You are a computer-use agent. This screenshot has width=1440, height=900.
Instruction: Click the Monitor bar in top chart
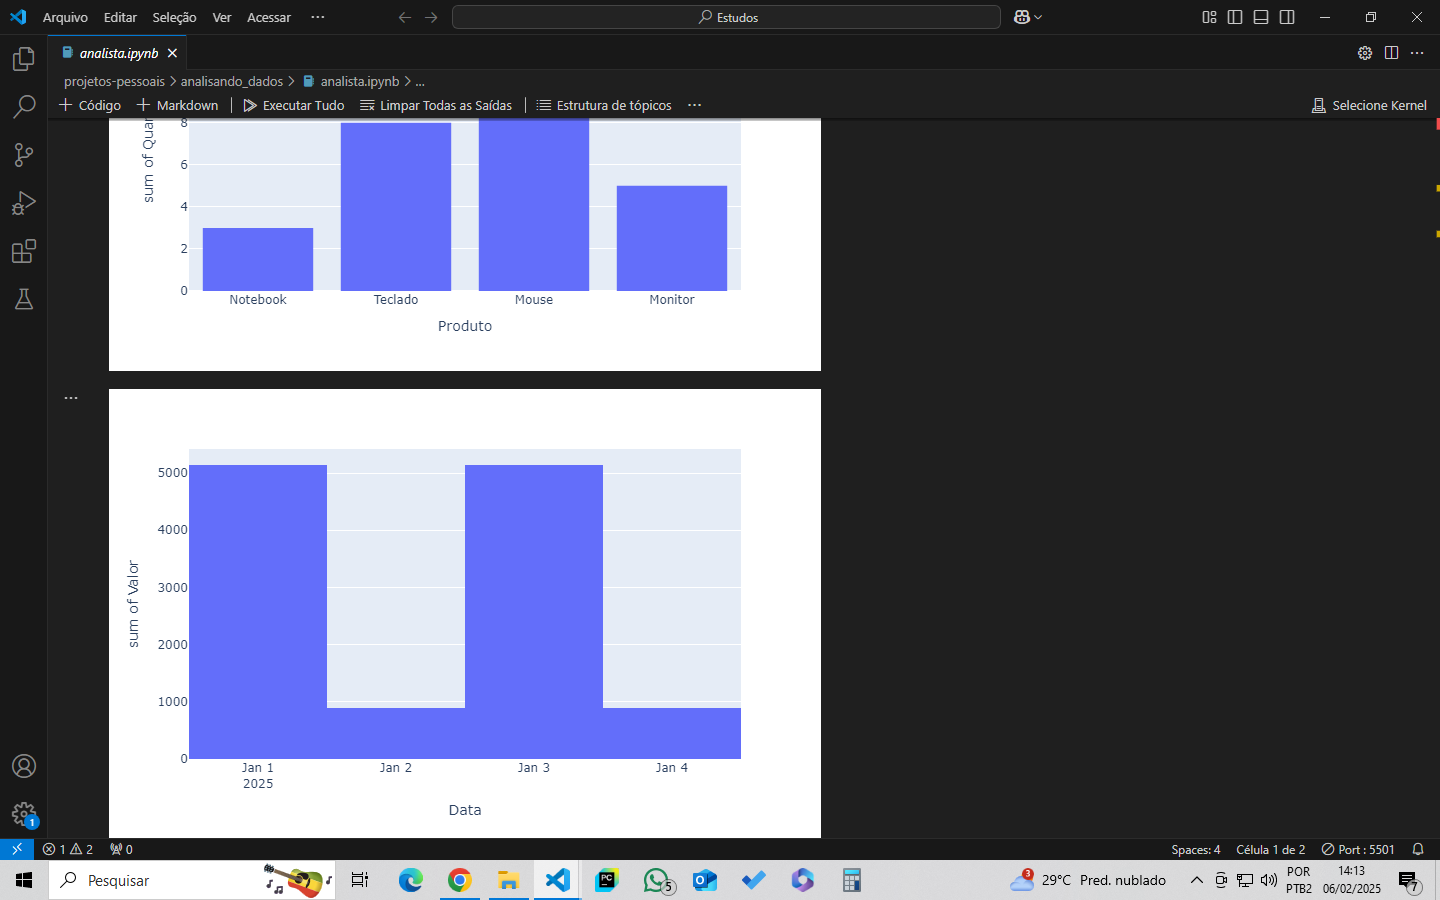(x=672, y=238)
